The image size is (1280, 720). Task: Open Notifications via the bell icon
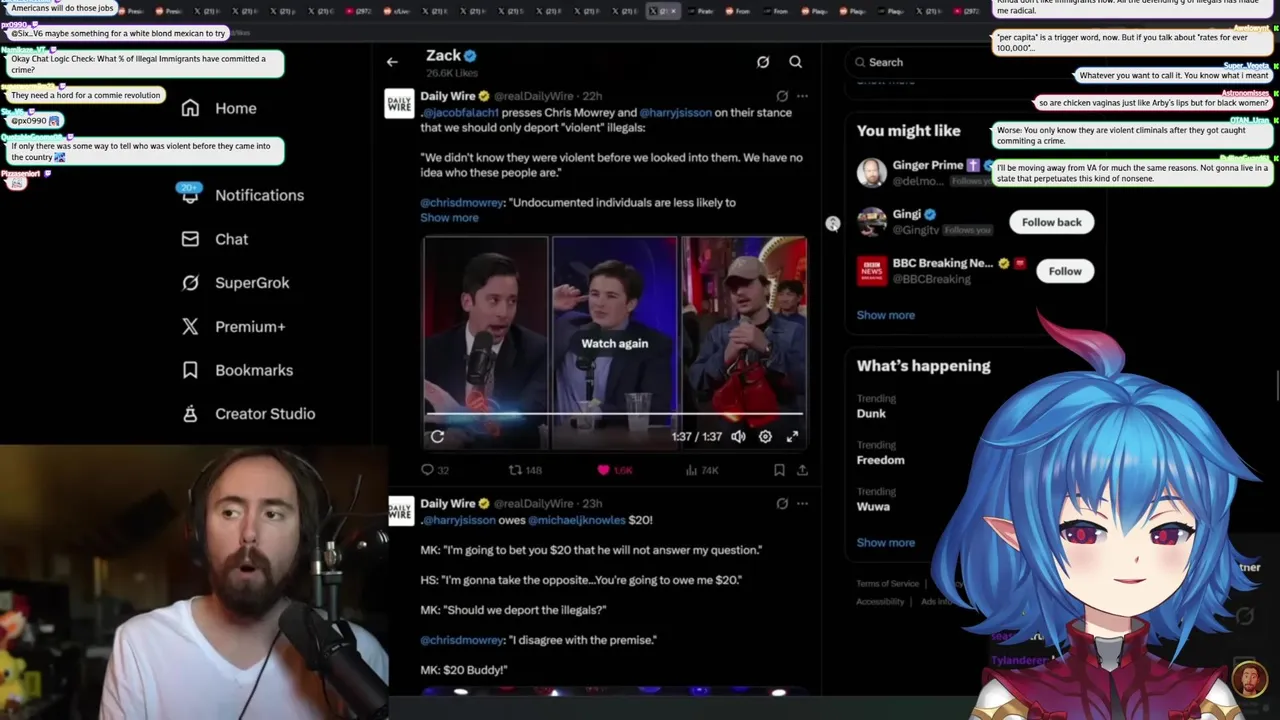pyautogui.click(x=190, y=195)
